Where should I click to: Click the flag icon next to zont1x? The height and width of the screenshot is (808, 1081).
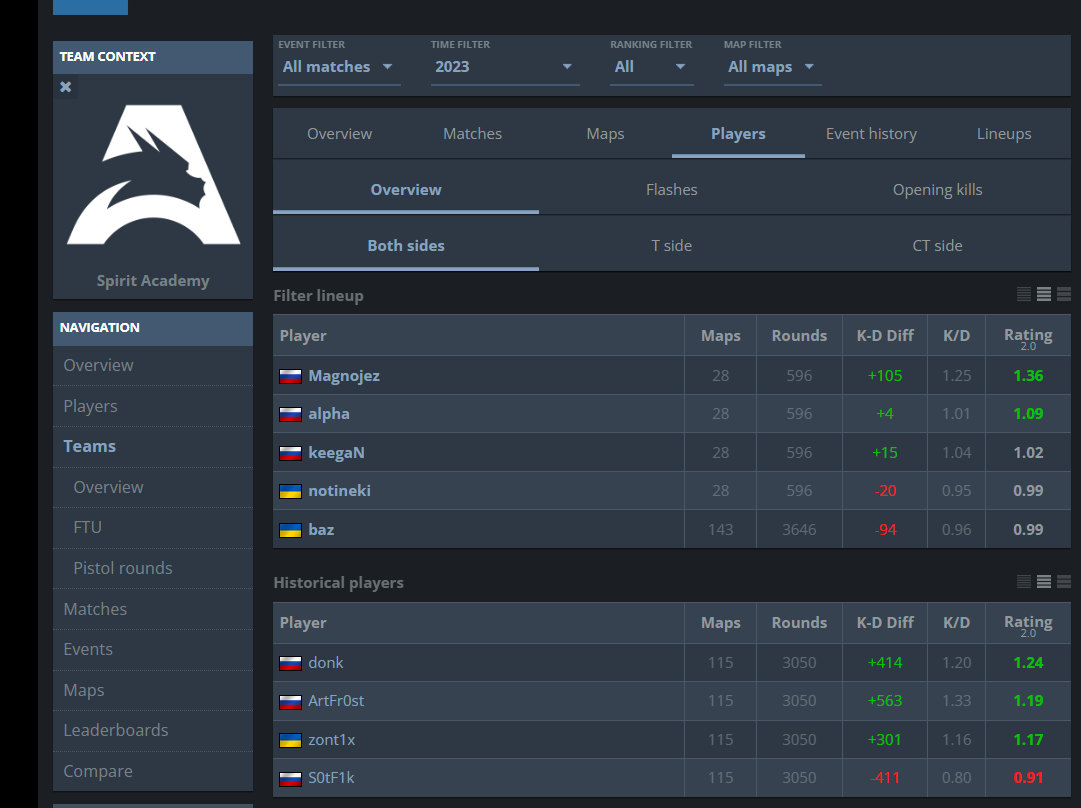click(x=290, y=740)
